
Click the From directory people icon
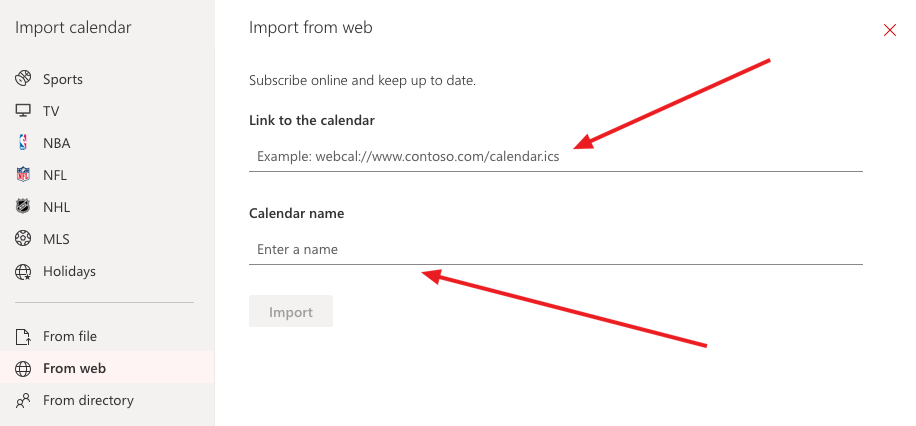click(x=23, y=401)
